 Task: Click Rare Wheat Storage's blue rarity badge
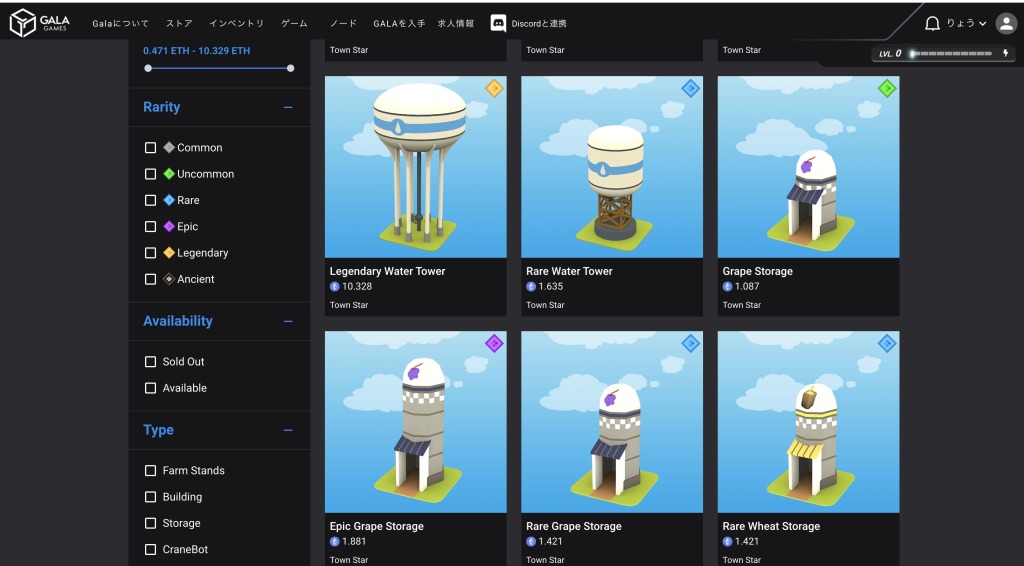tap(887, 343)
